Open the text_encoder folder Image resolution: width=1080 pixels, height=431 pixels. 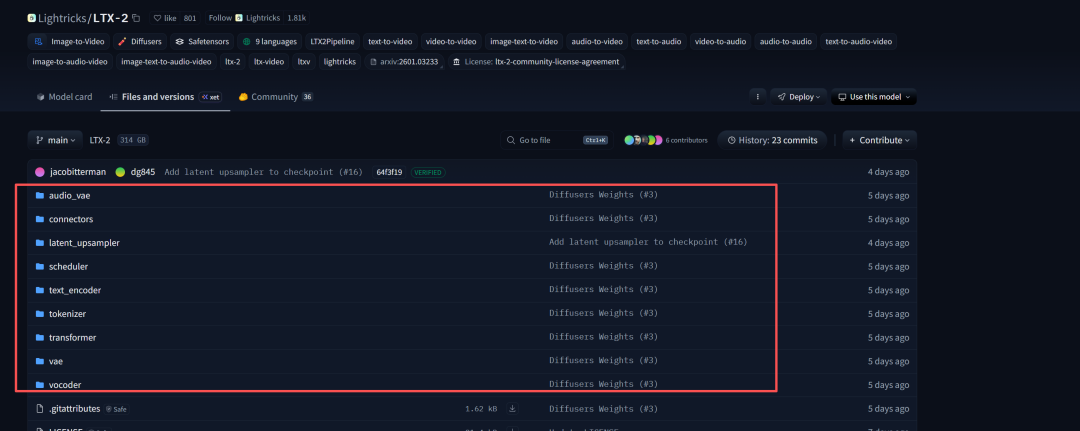[75, 291]
